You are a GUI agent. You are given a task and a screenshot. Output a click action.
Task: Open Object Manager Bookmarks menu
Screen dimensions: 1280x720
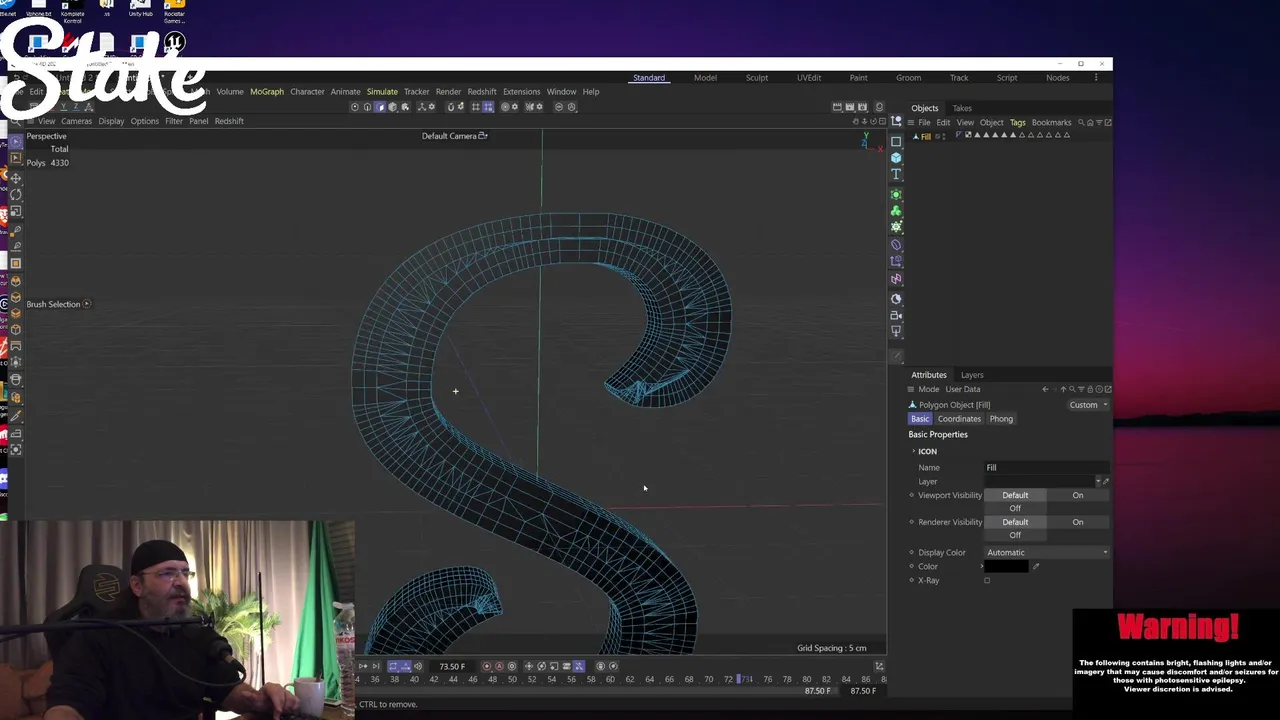pyautogui.click(x=1051, y=122)
